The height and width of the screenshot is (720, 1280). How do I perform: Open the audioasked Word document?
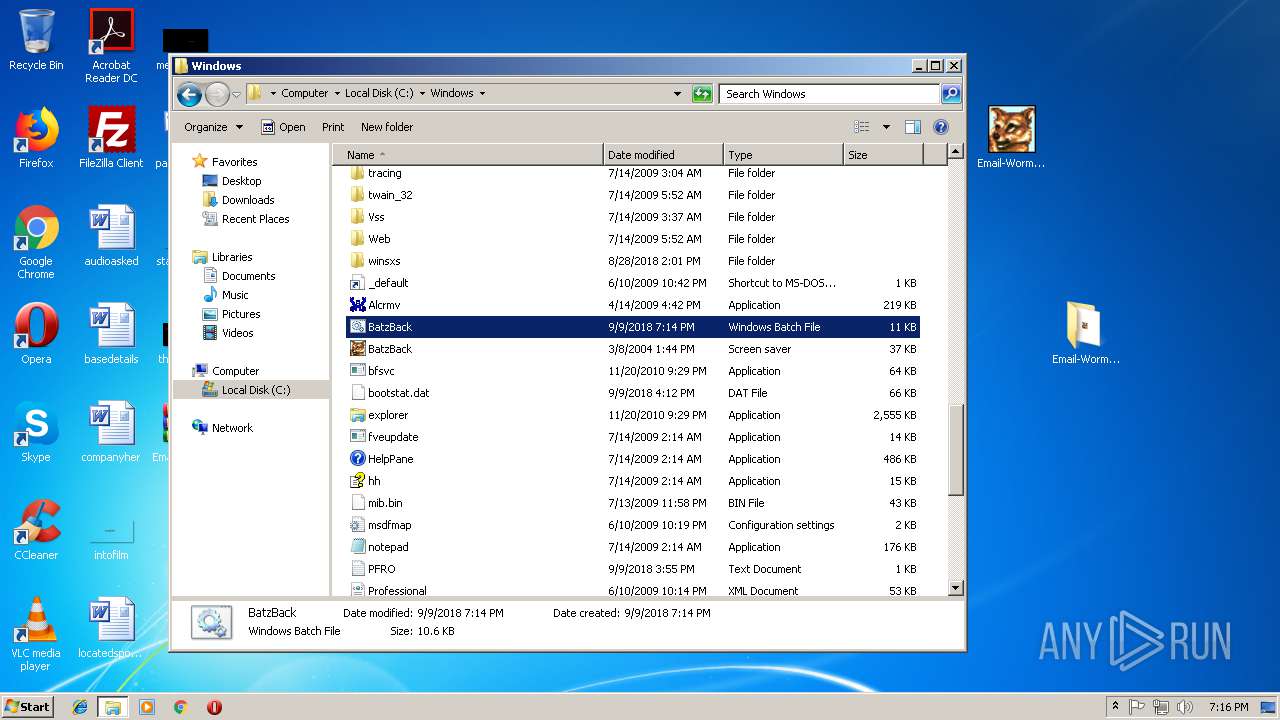pyautogui.click(x=111, y=235)
